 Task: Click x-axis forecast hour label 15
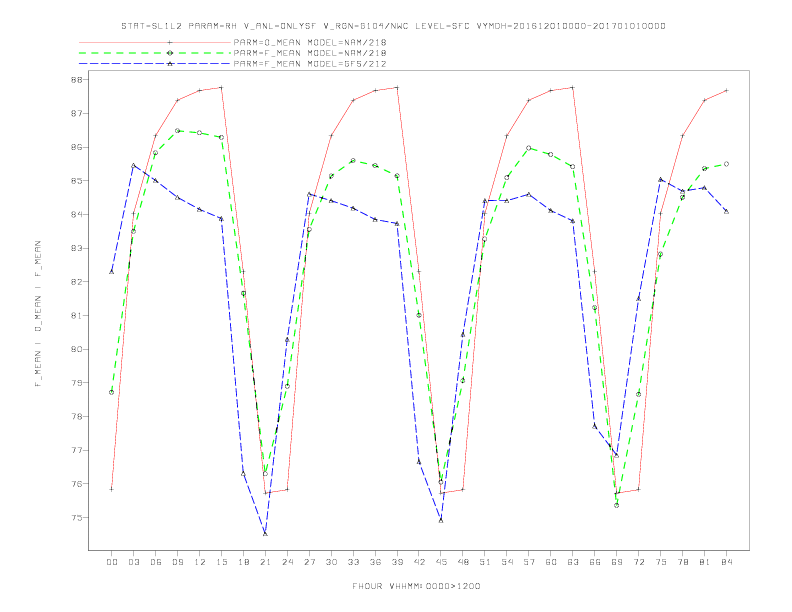(221, 562)
